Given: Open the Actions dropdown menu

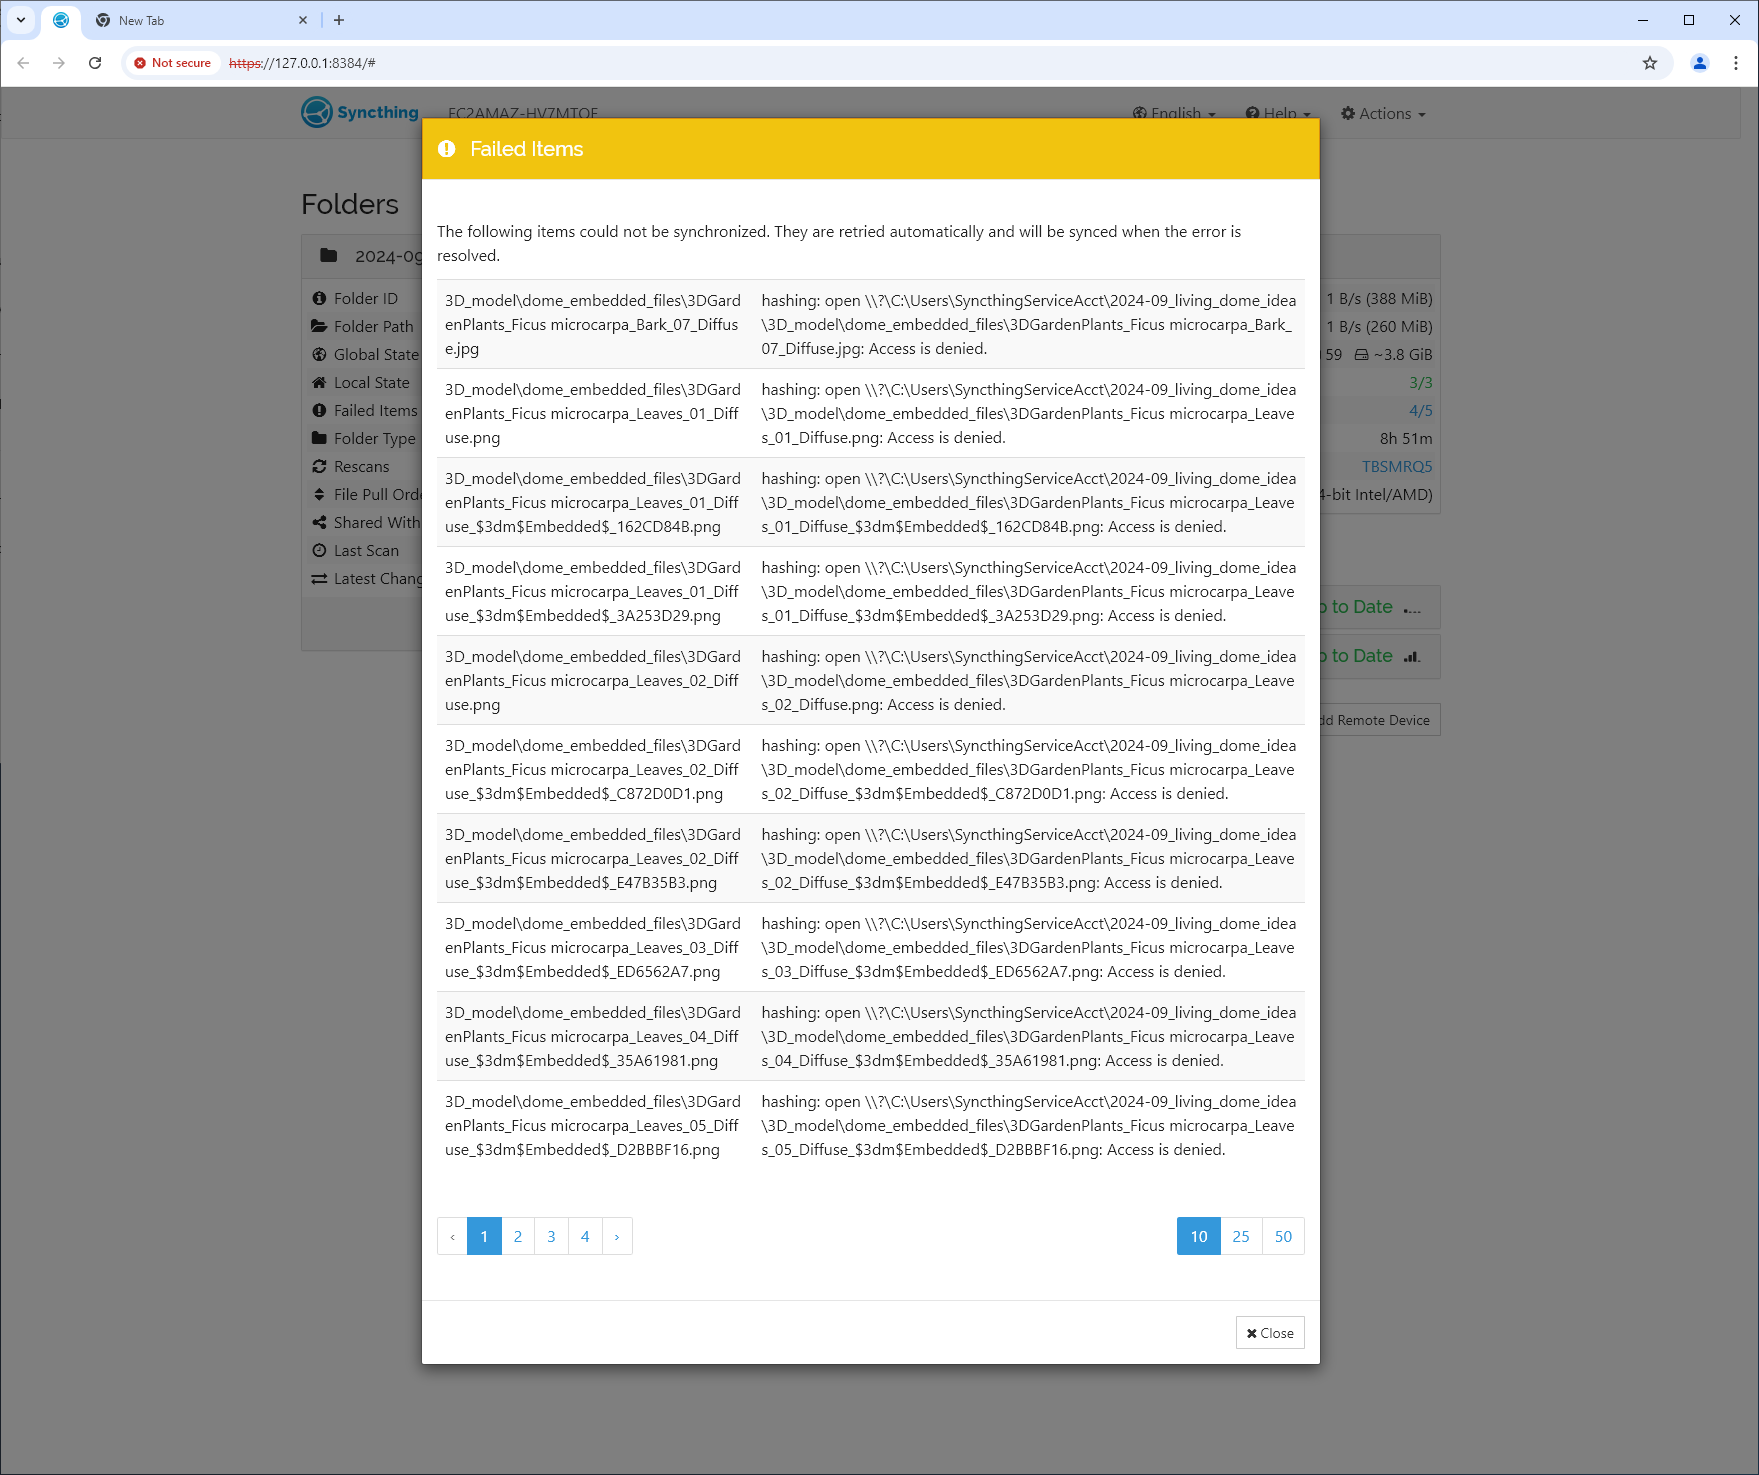Looking at the screenshot, I should pyautogui.click(x=1383, y=114).
